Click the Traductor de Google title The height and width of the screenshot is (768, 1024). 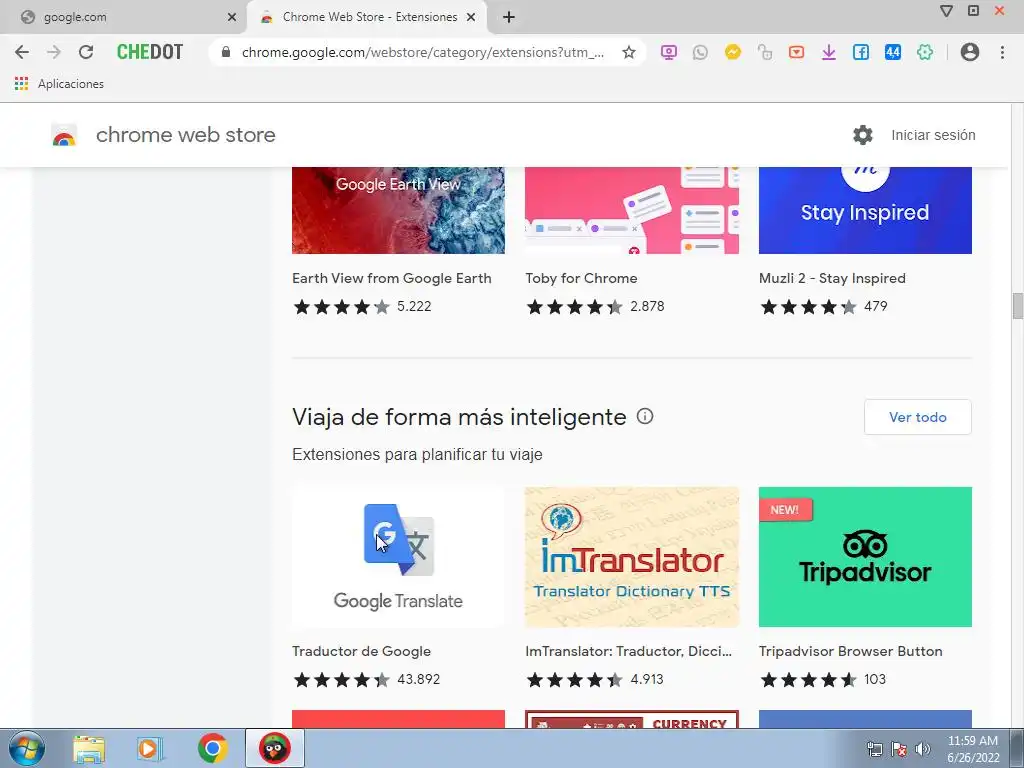click(x=361, y=651)
